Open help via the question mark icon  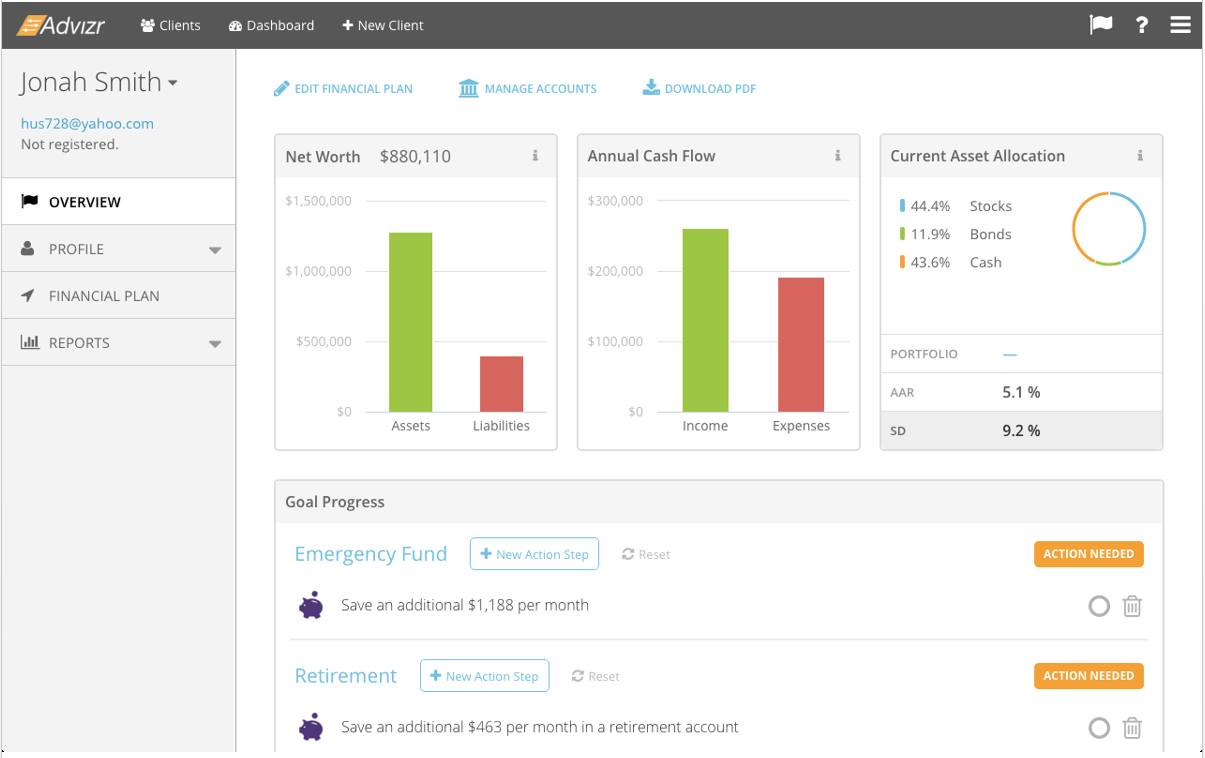tap(1141, 25)
